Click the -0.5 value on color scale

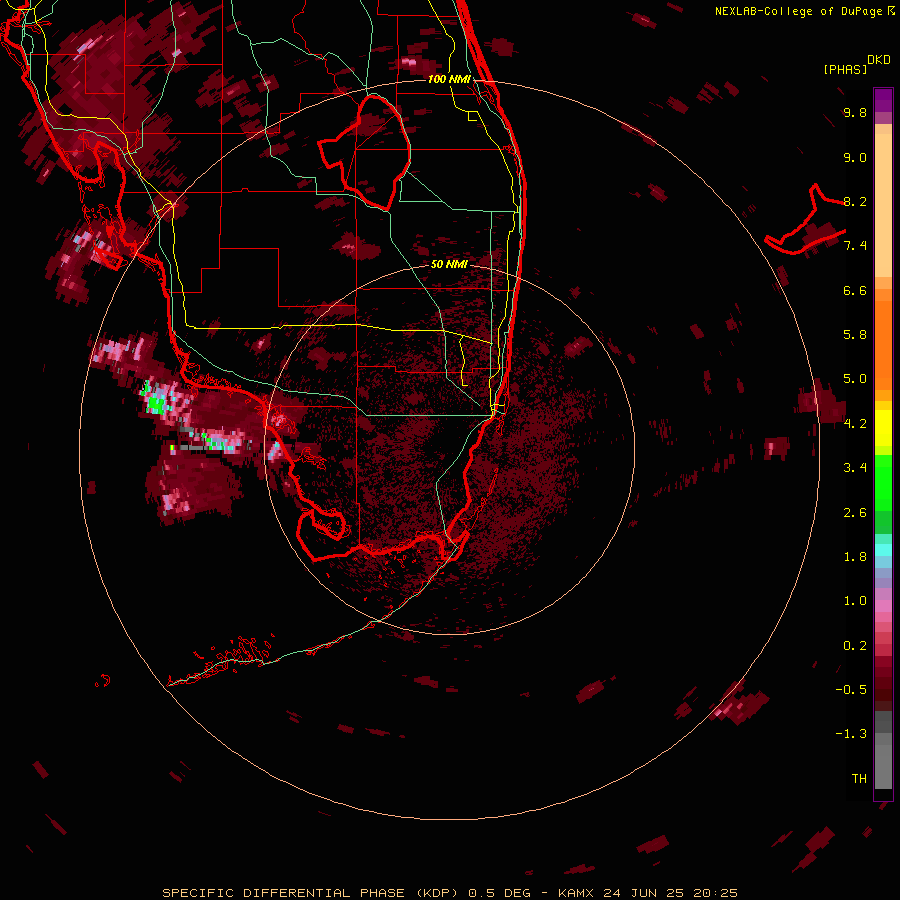coord(851,690)
